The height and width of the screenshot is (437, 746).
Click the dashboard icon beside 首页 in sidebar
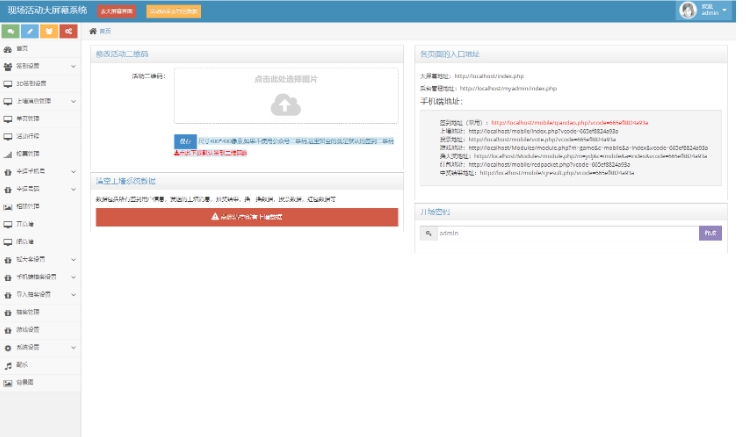tap(8, 49)
